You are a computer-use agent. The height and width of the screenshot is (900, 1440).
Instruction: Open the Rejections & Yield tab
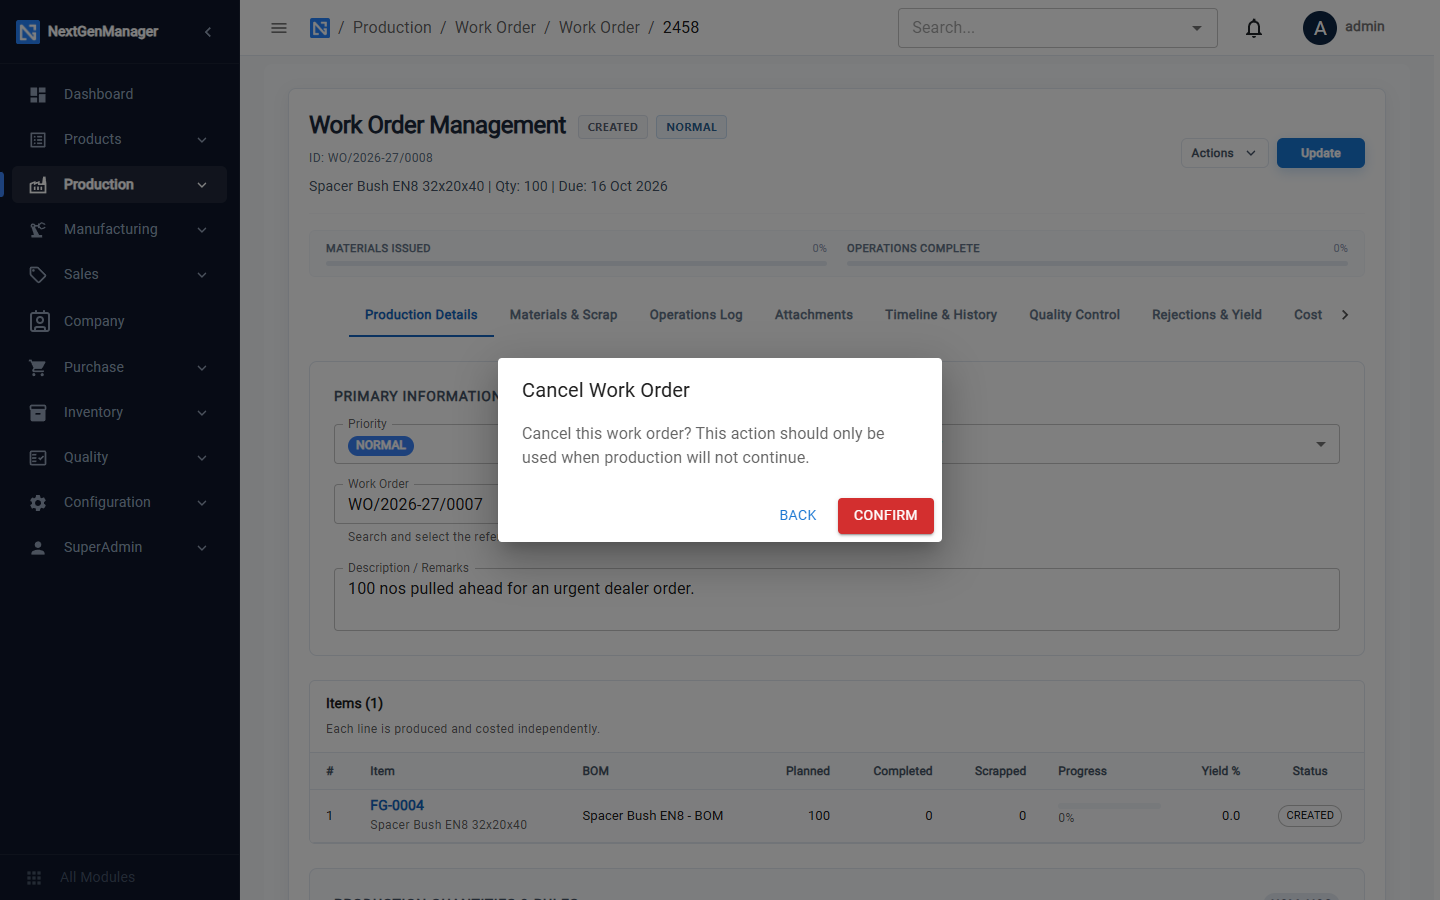point(1207,315)
